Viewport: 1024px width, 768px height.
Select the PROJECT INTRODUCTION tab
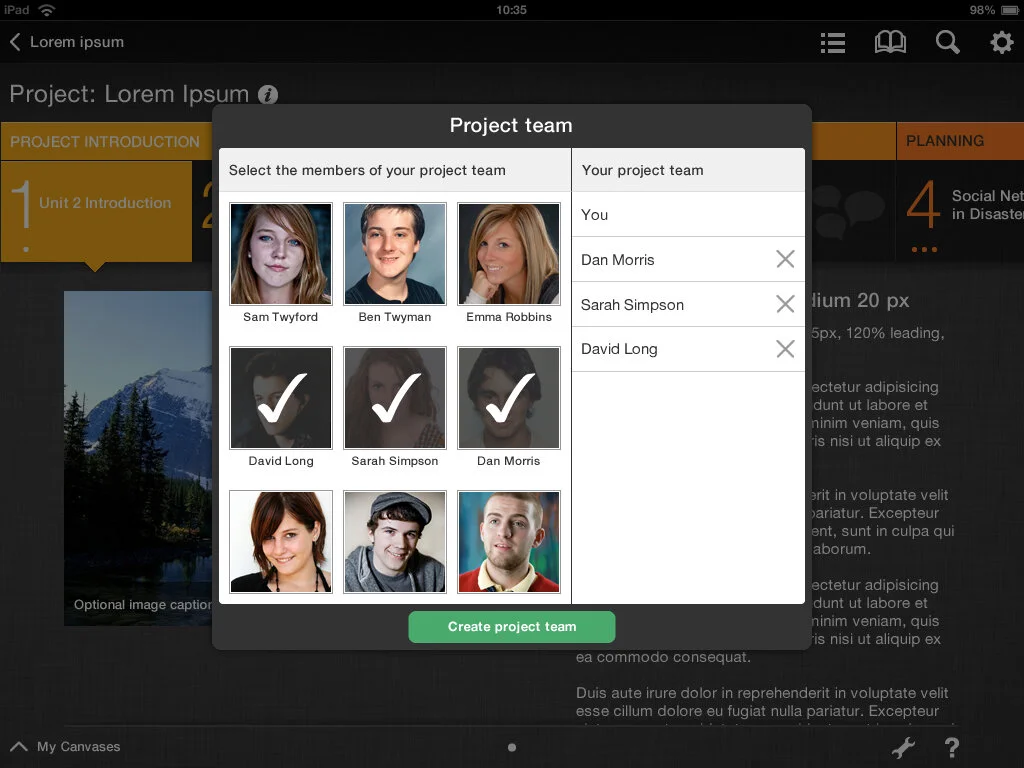point(103,141)
